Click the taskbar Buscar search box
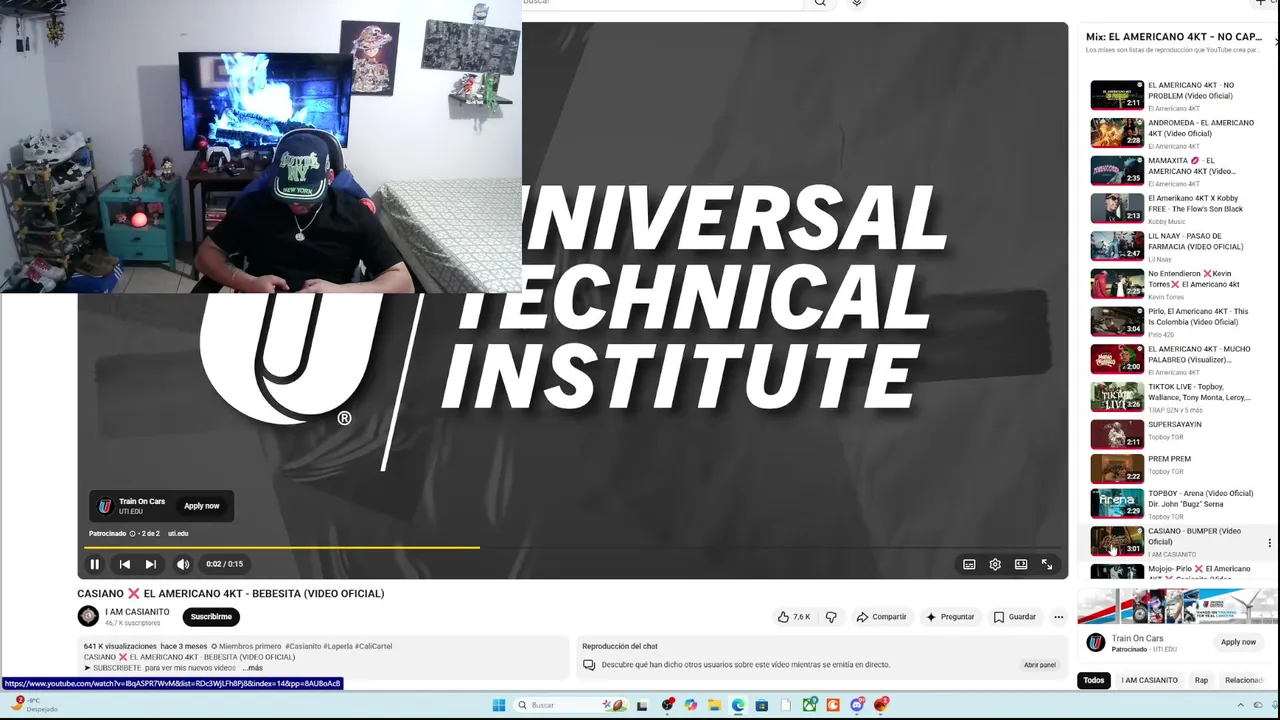Screen dimensions: 1280x720 coord(571,705)
